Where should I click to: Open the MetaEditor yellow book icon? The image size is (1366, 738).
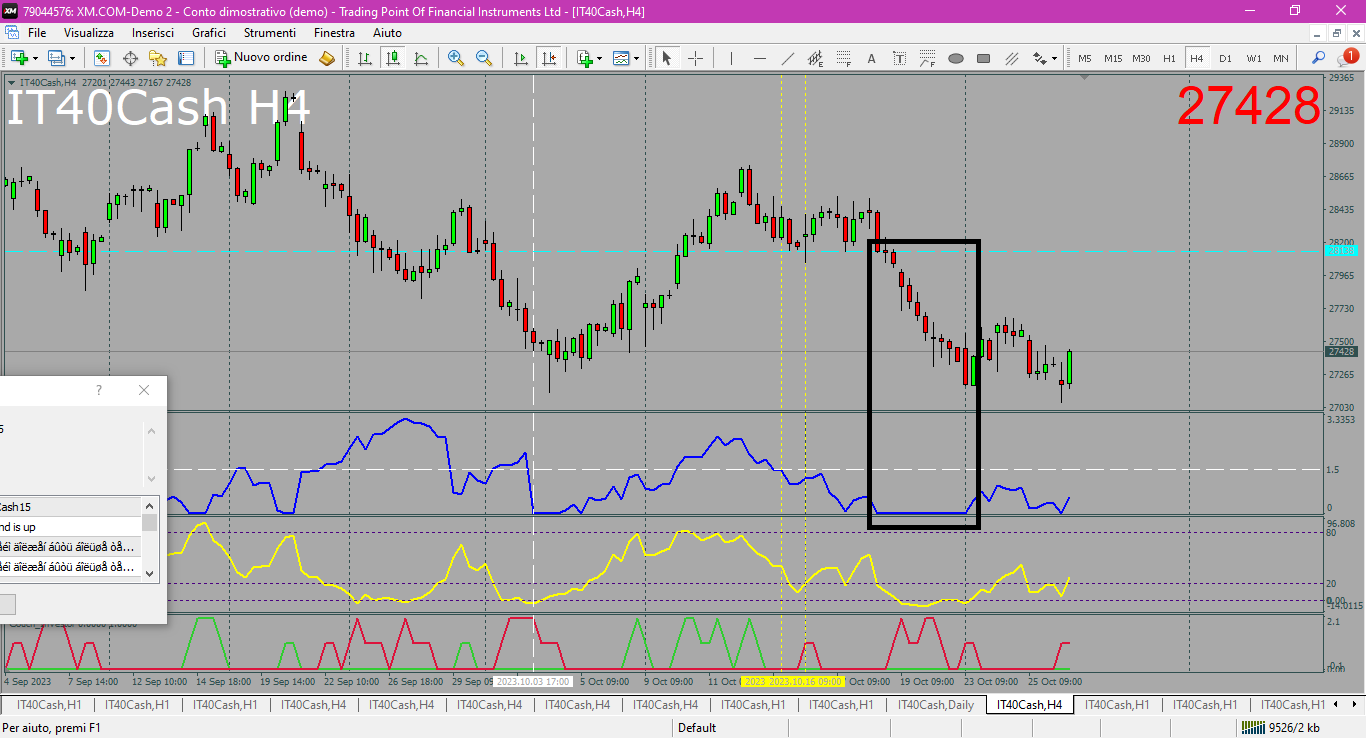tap(327, 58)
